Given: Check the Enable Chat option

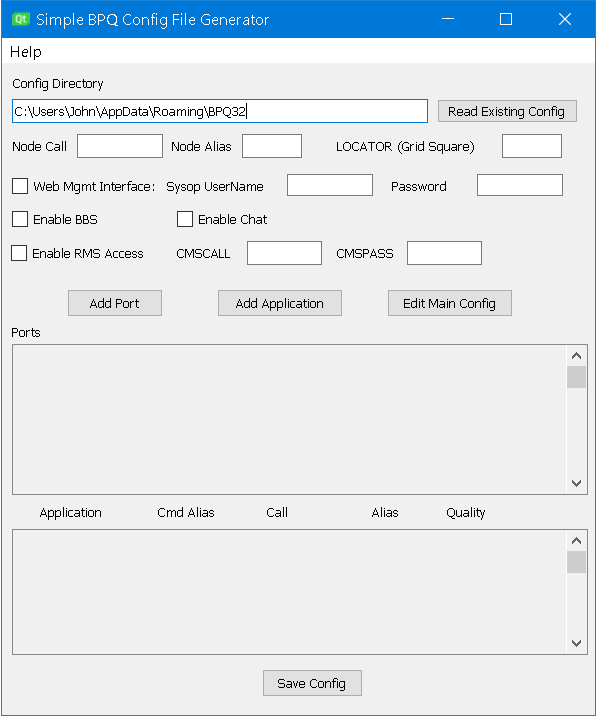Looking at the screenshot, I should tap(185, 219).
